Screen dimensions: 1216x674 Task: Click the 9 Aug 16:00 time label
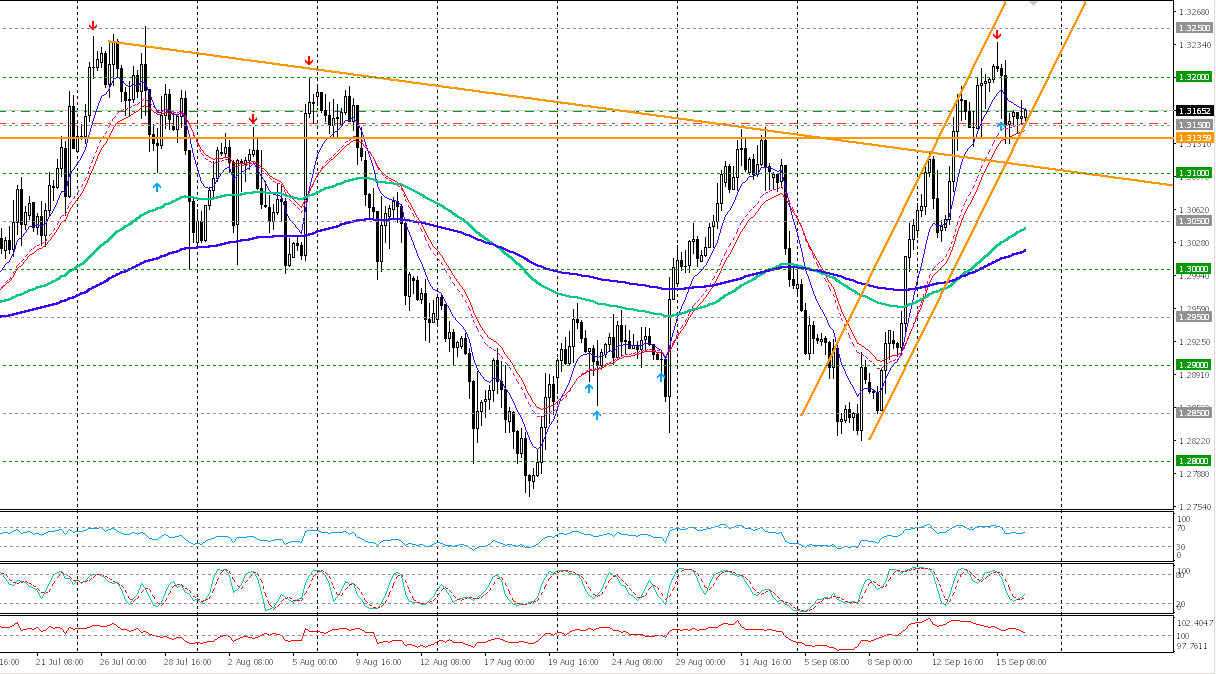coord(381,662)
